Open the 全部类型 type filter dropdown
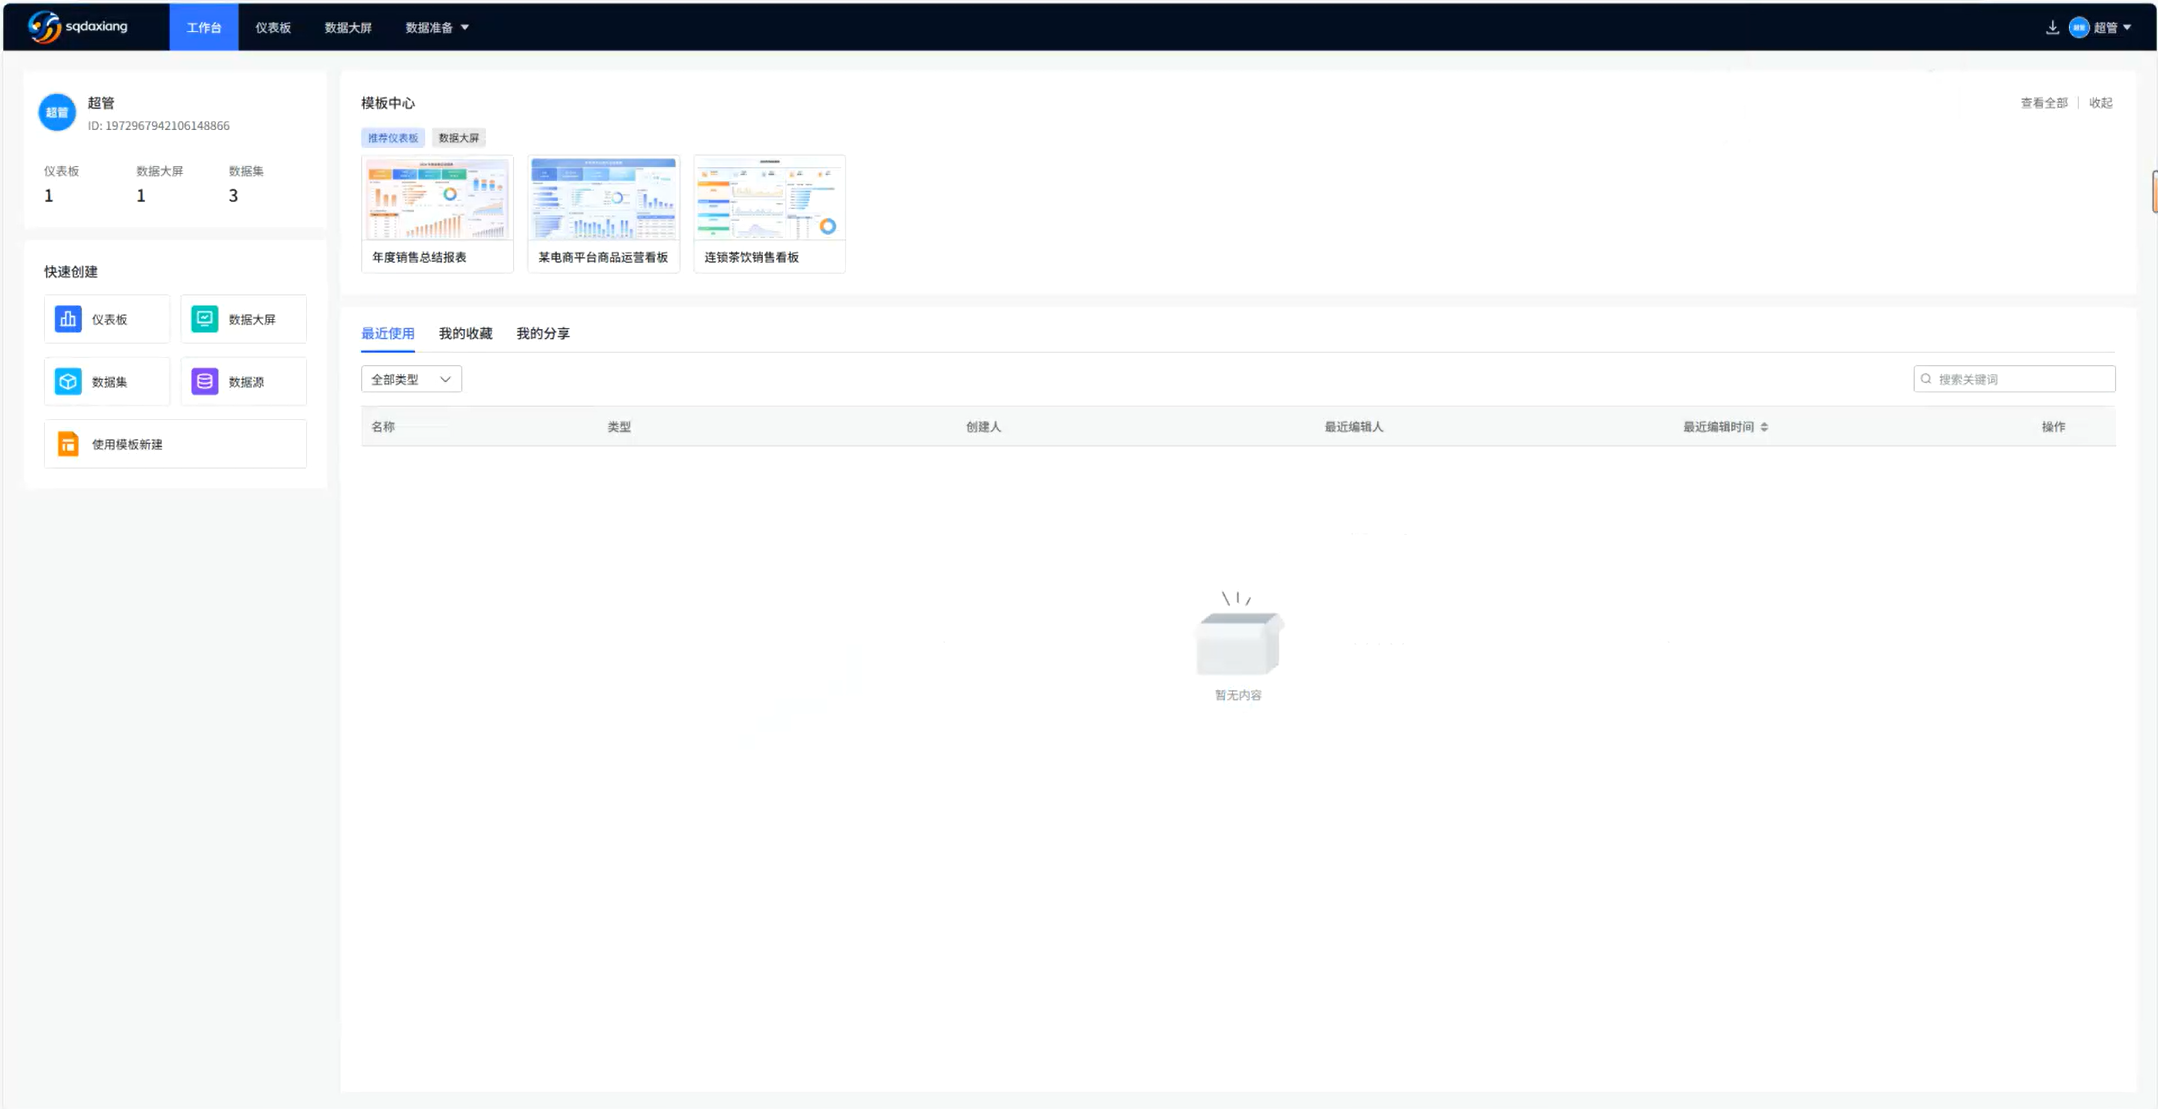Screen dimensions: 2158x1109 pyautogui.click(x=411, y=379)
